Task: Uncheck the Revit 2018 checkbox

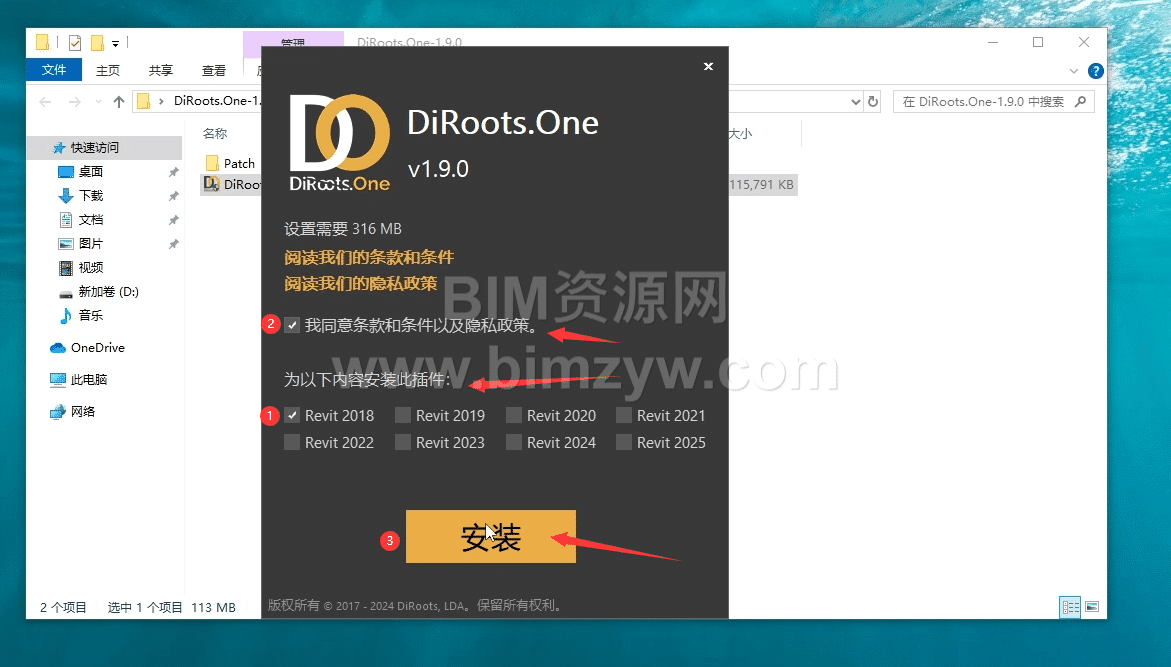Action: (292, 415)
